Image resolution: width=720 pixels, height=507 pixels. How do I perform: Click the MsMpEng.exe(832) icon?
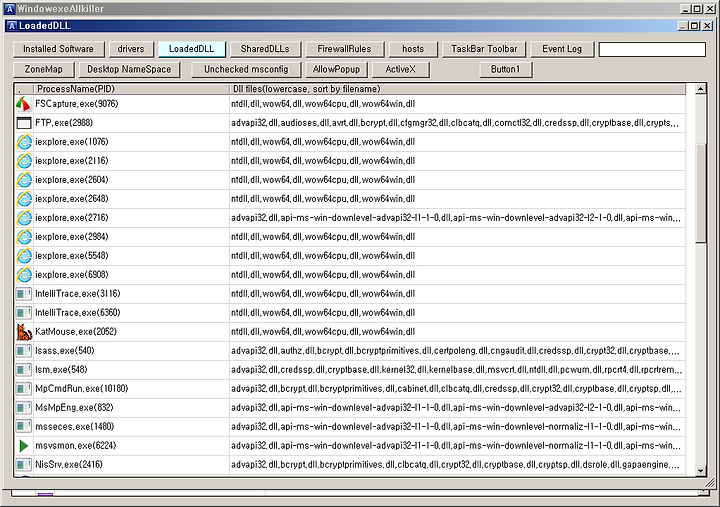click(x=24, y=408)
